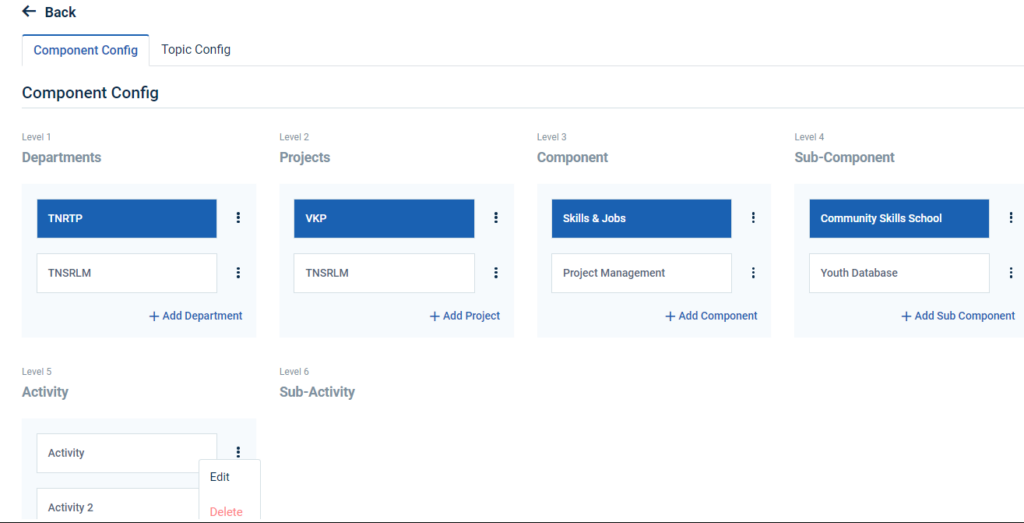
Task: Choose Edit from the context menu
Action: [220, 478]
